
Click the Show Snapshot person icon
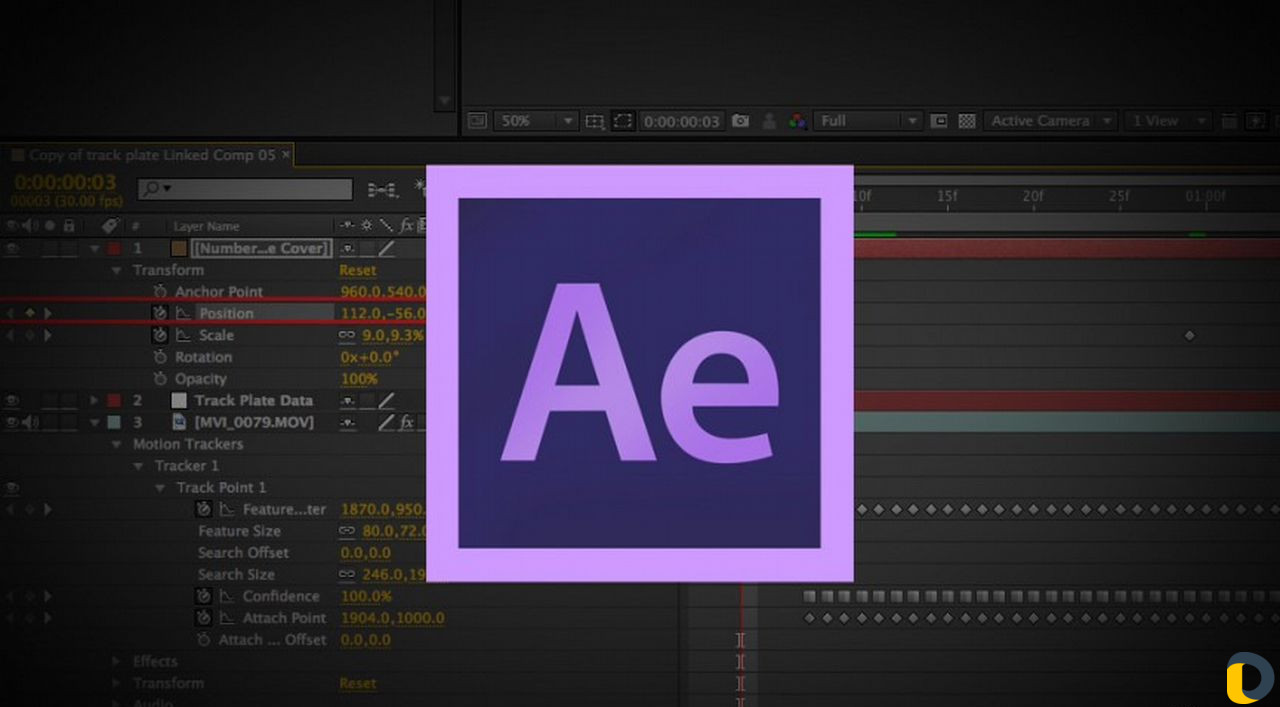click(769, 121)
